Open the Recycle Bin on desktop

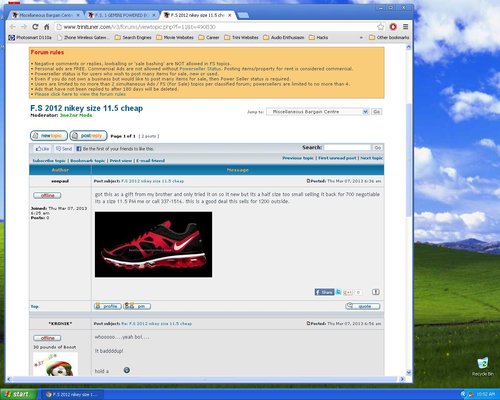[482, 366]
